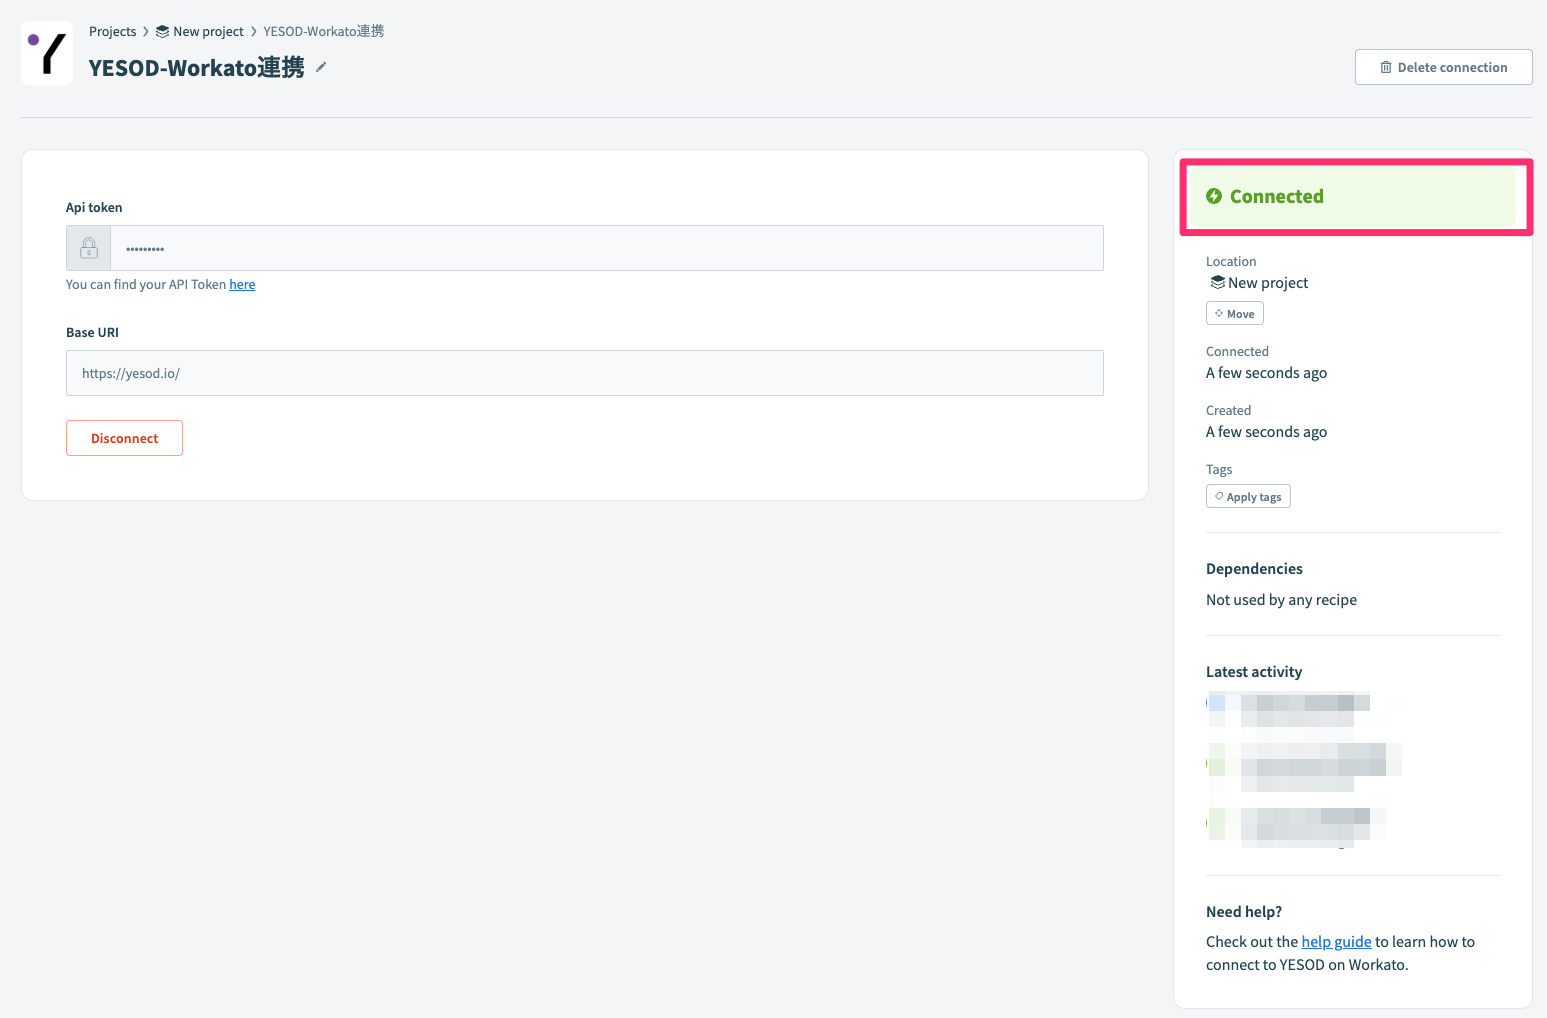Click the Apply tags button
Viewport: 1547px width, 1018px height.
pyautogui.click(x=1248, y=497)
